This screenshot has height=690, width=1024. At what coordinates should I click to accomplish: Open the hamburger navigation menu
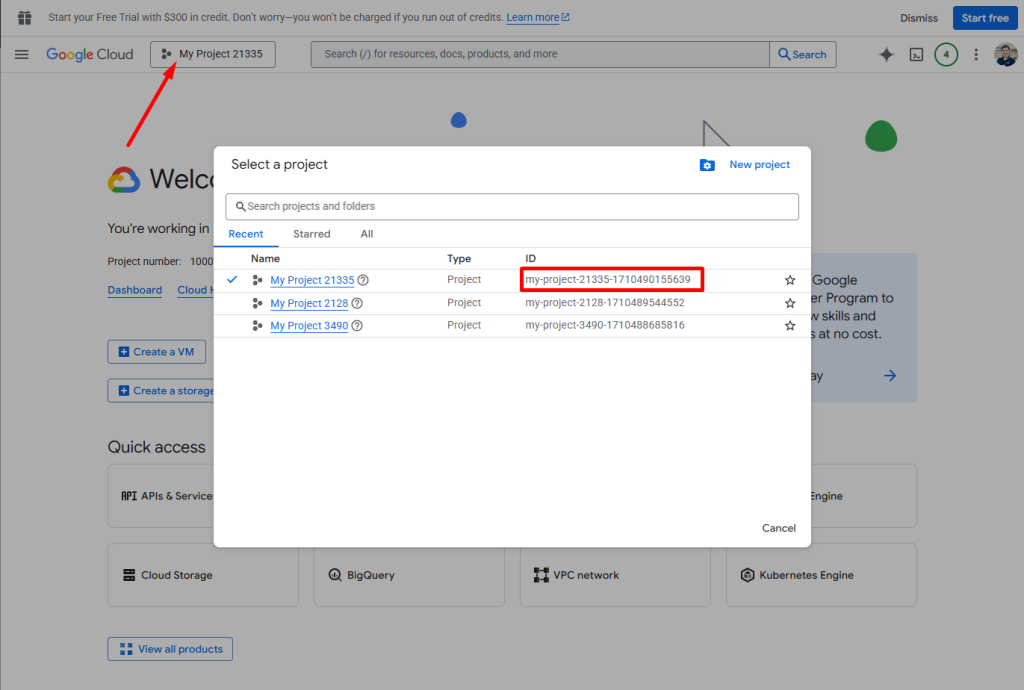[22, 54]
